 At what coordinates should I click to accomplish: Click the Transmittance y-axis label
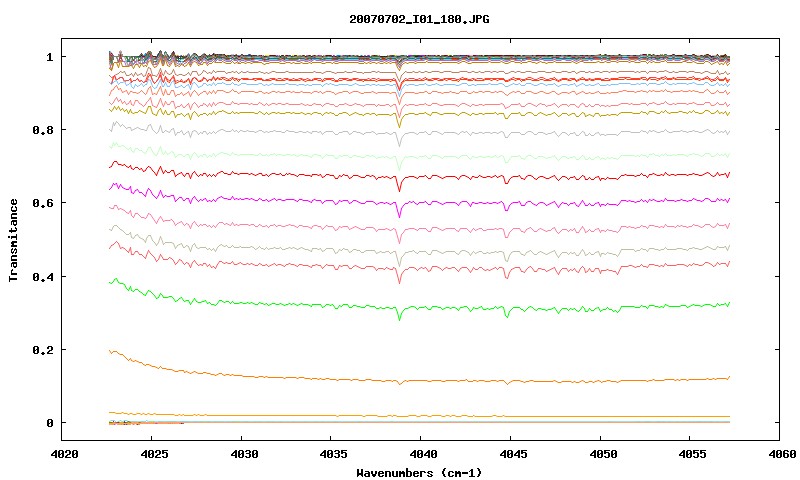coord(14,240)
